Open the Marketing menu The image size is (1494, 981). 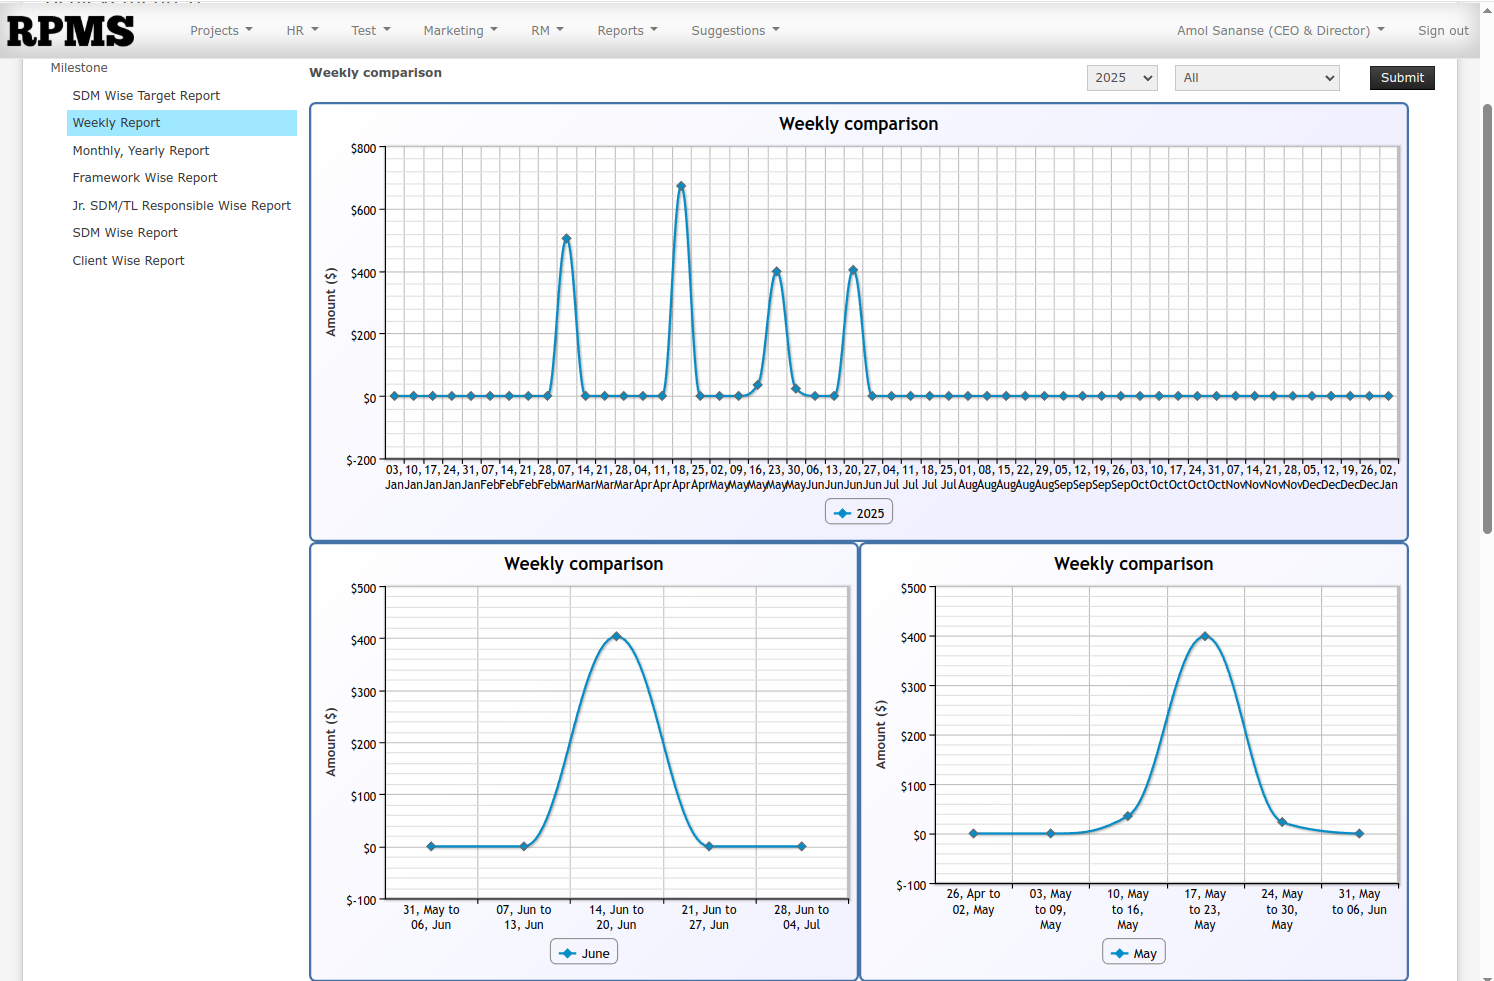(460, 31)
